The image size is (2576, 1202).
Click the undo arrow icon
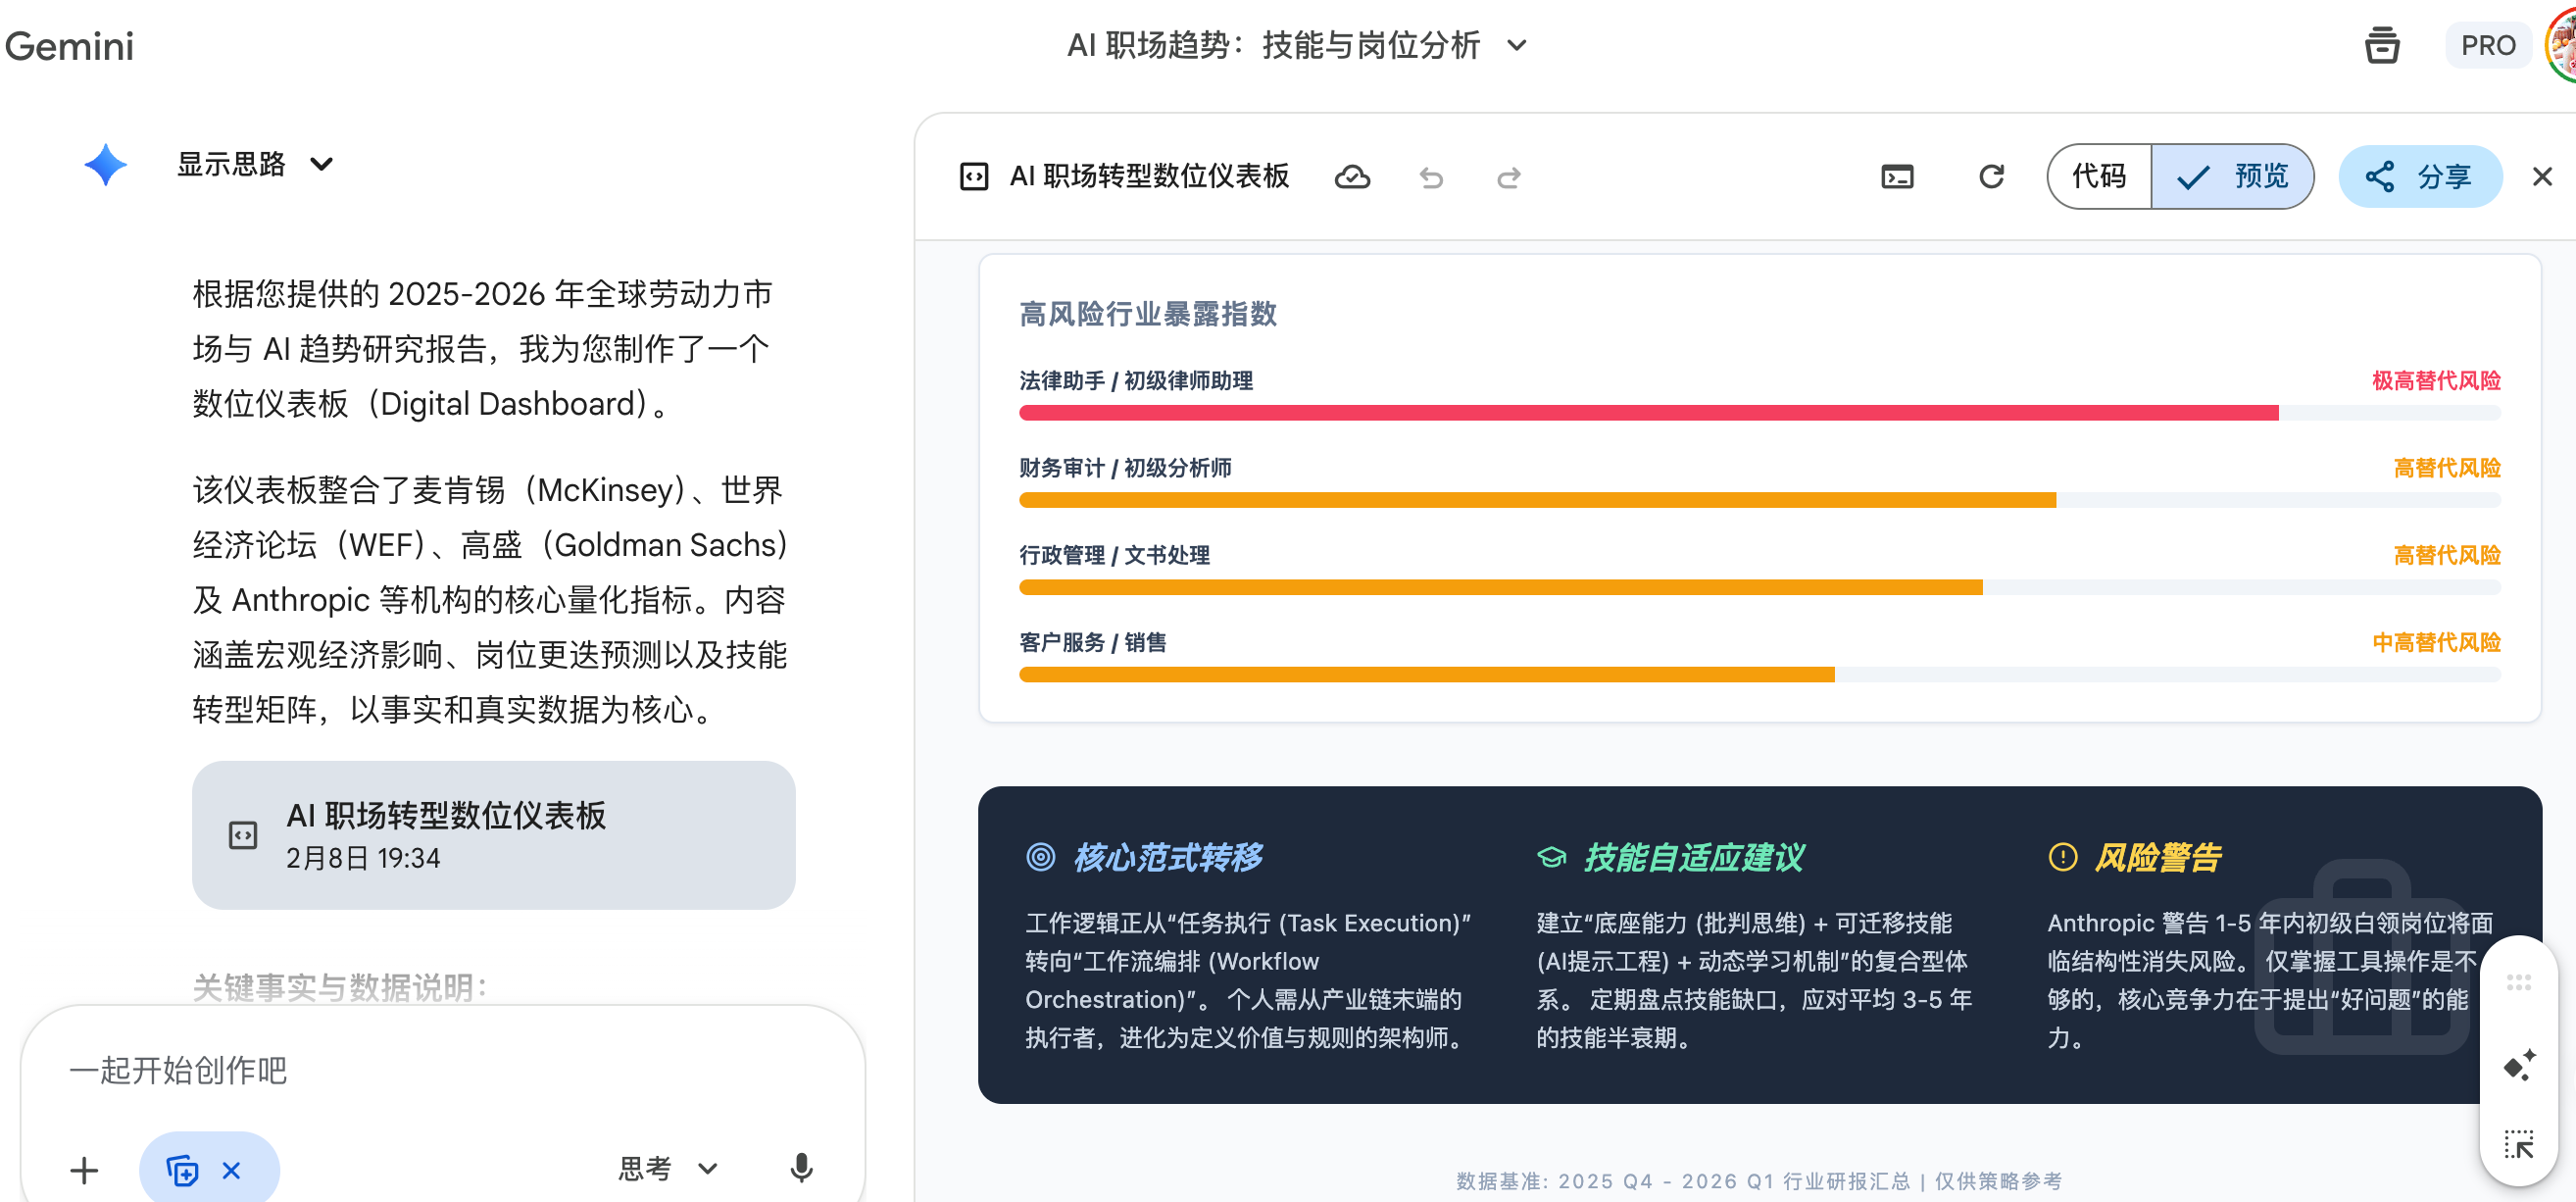pyautogui.click(x=1431, y=177)
